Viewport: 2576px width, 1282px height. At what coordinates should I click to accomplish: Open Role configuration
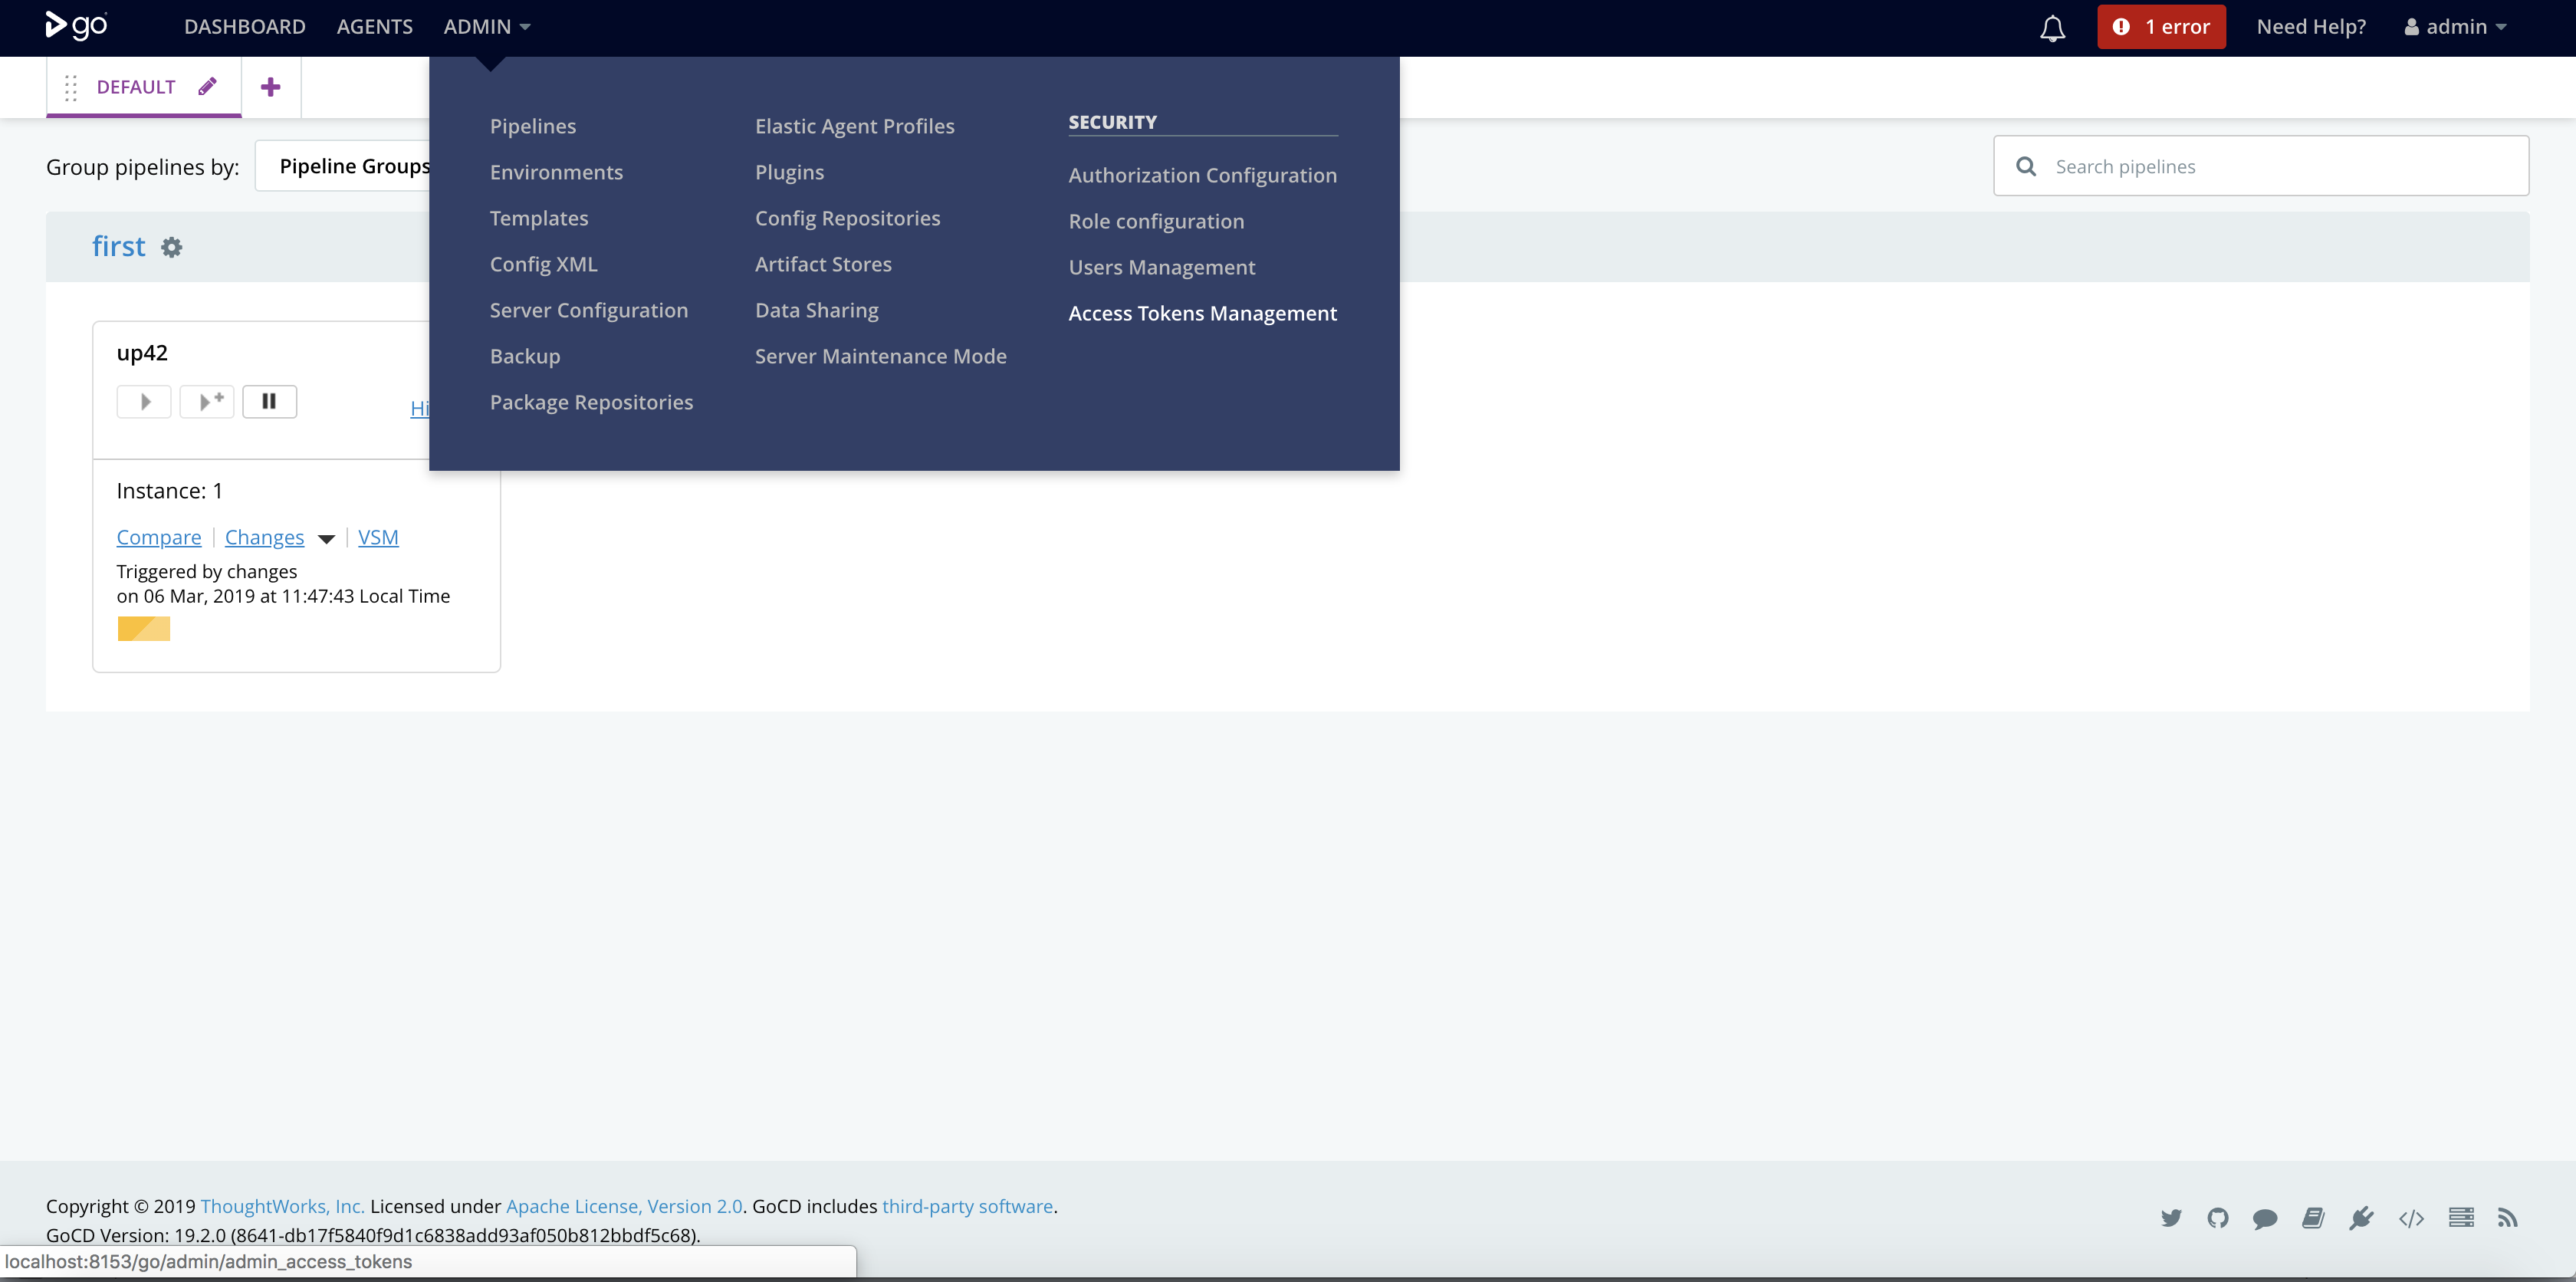tap(1157, 221)
